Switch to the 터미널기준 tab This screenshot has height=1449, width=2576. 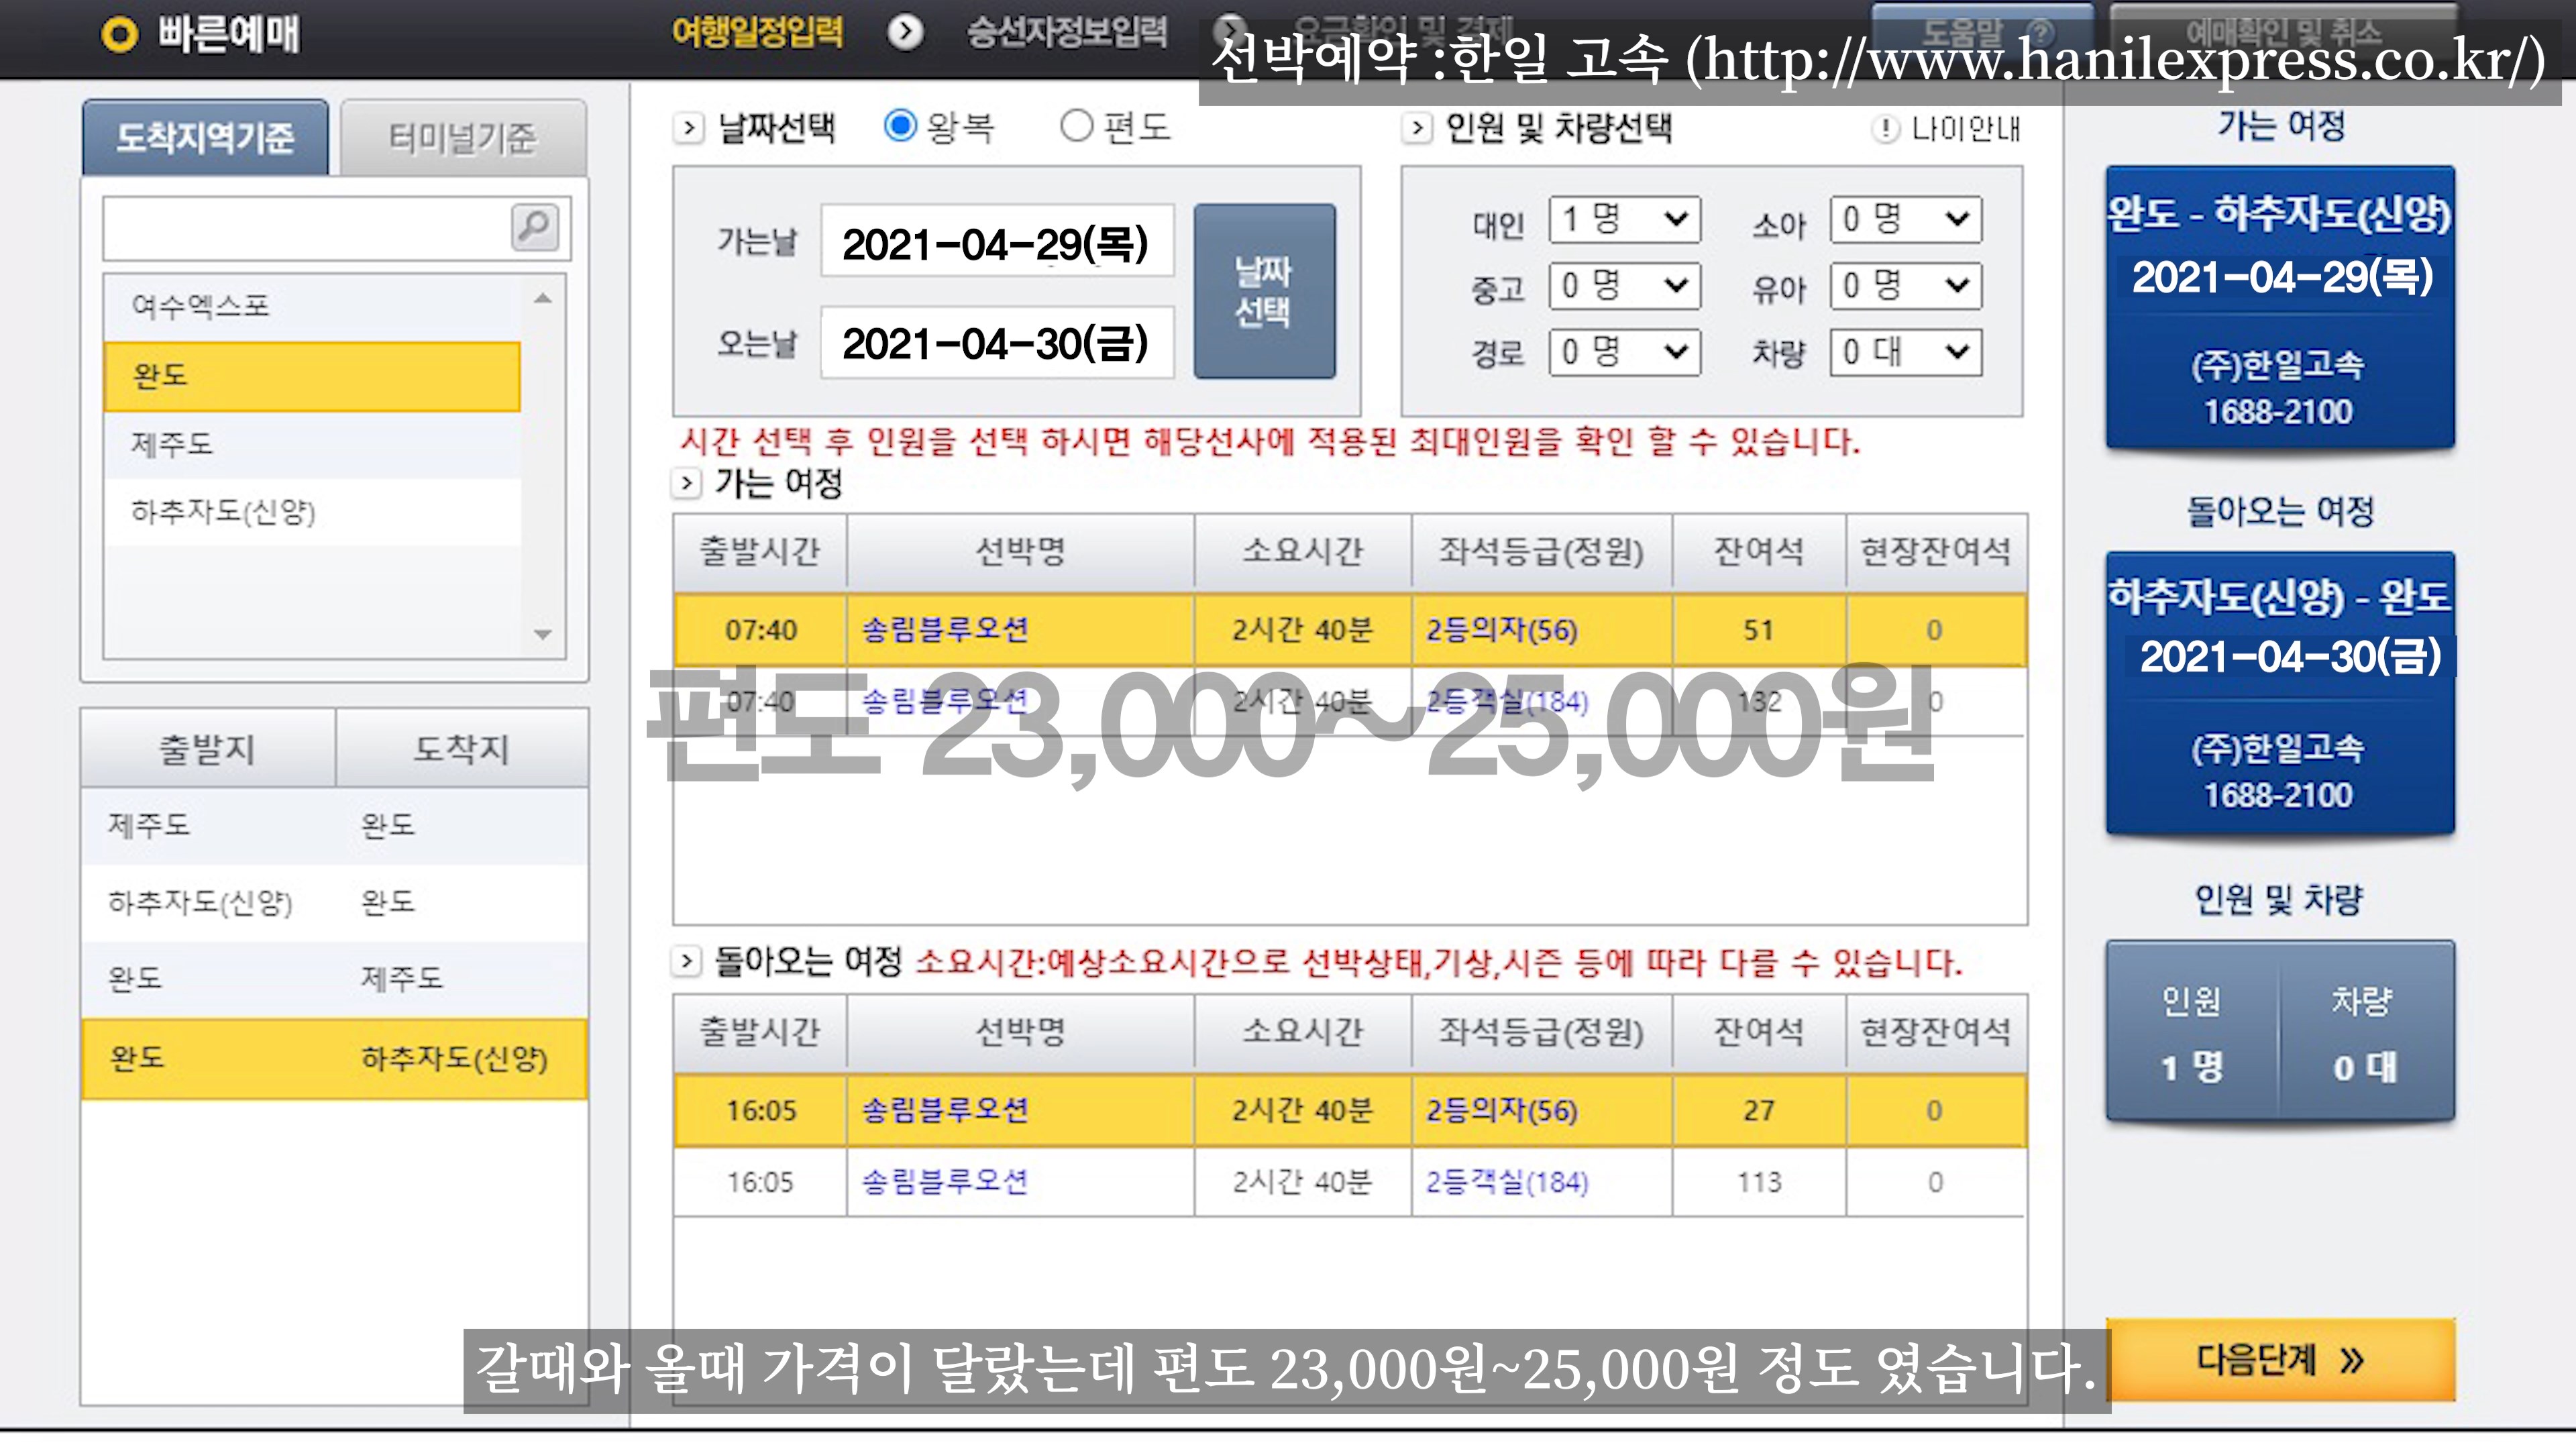click(x=463, y=138)
